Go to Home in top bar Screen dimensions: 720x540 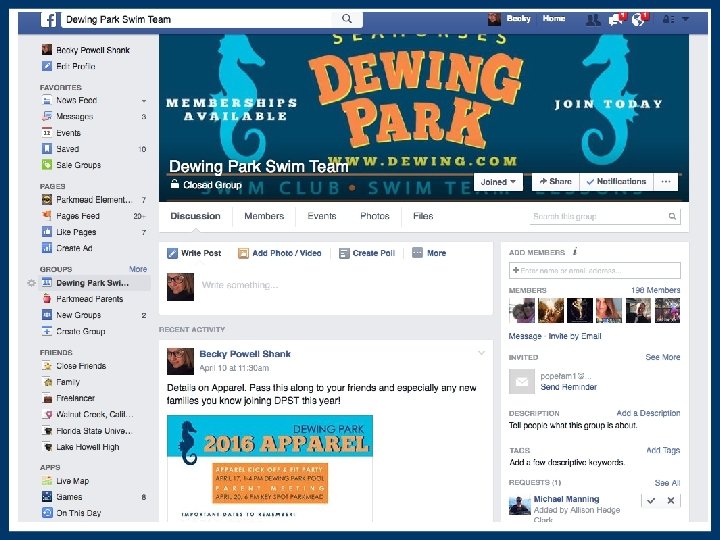pyautogui.click(x=554, y=19)
